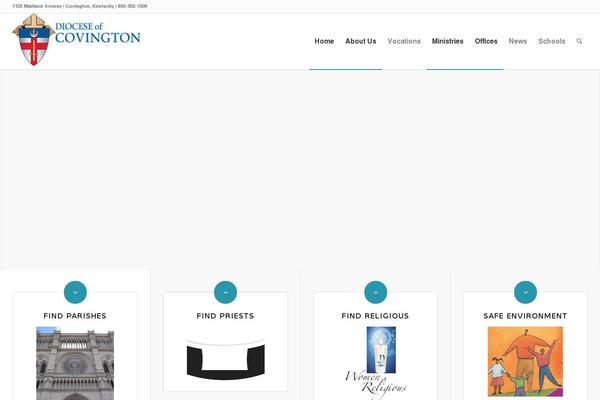Screen dimensions: 600x400
Task: Click the teal chevron circle above Safe Environment
Action: [525, 292]
